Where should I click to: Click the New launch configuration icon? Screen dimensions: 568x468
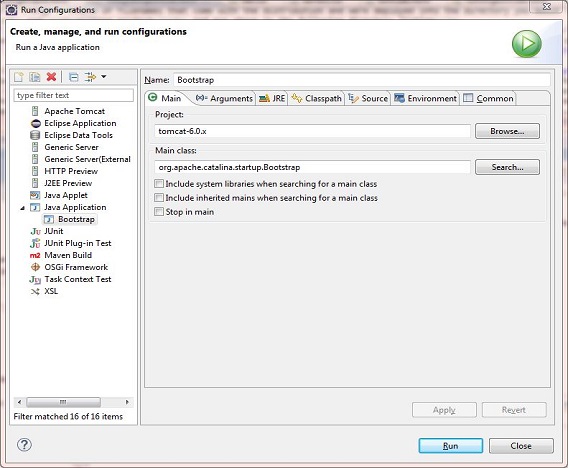click(x=18, y=77)
